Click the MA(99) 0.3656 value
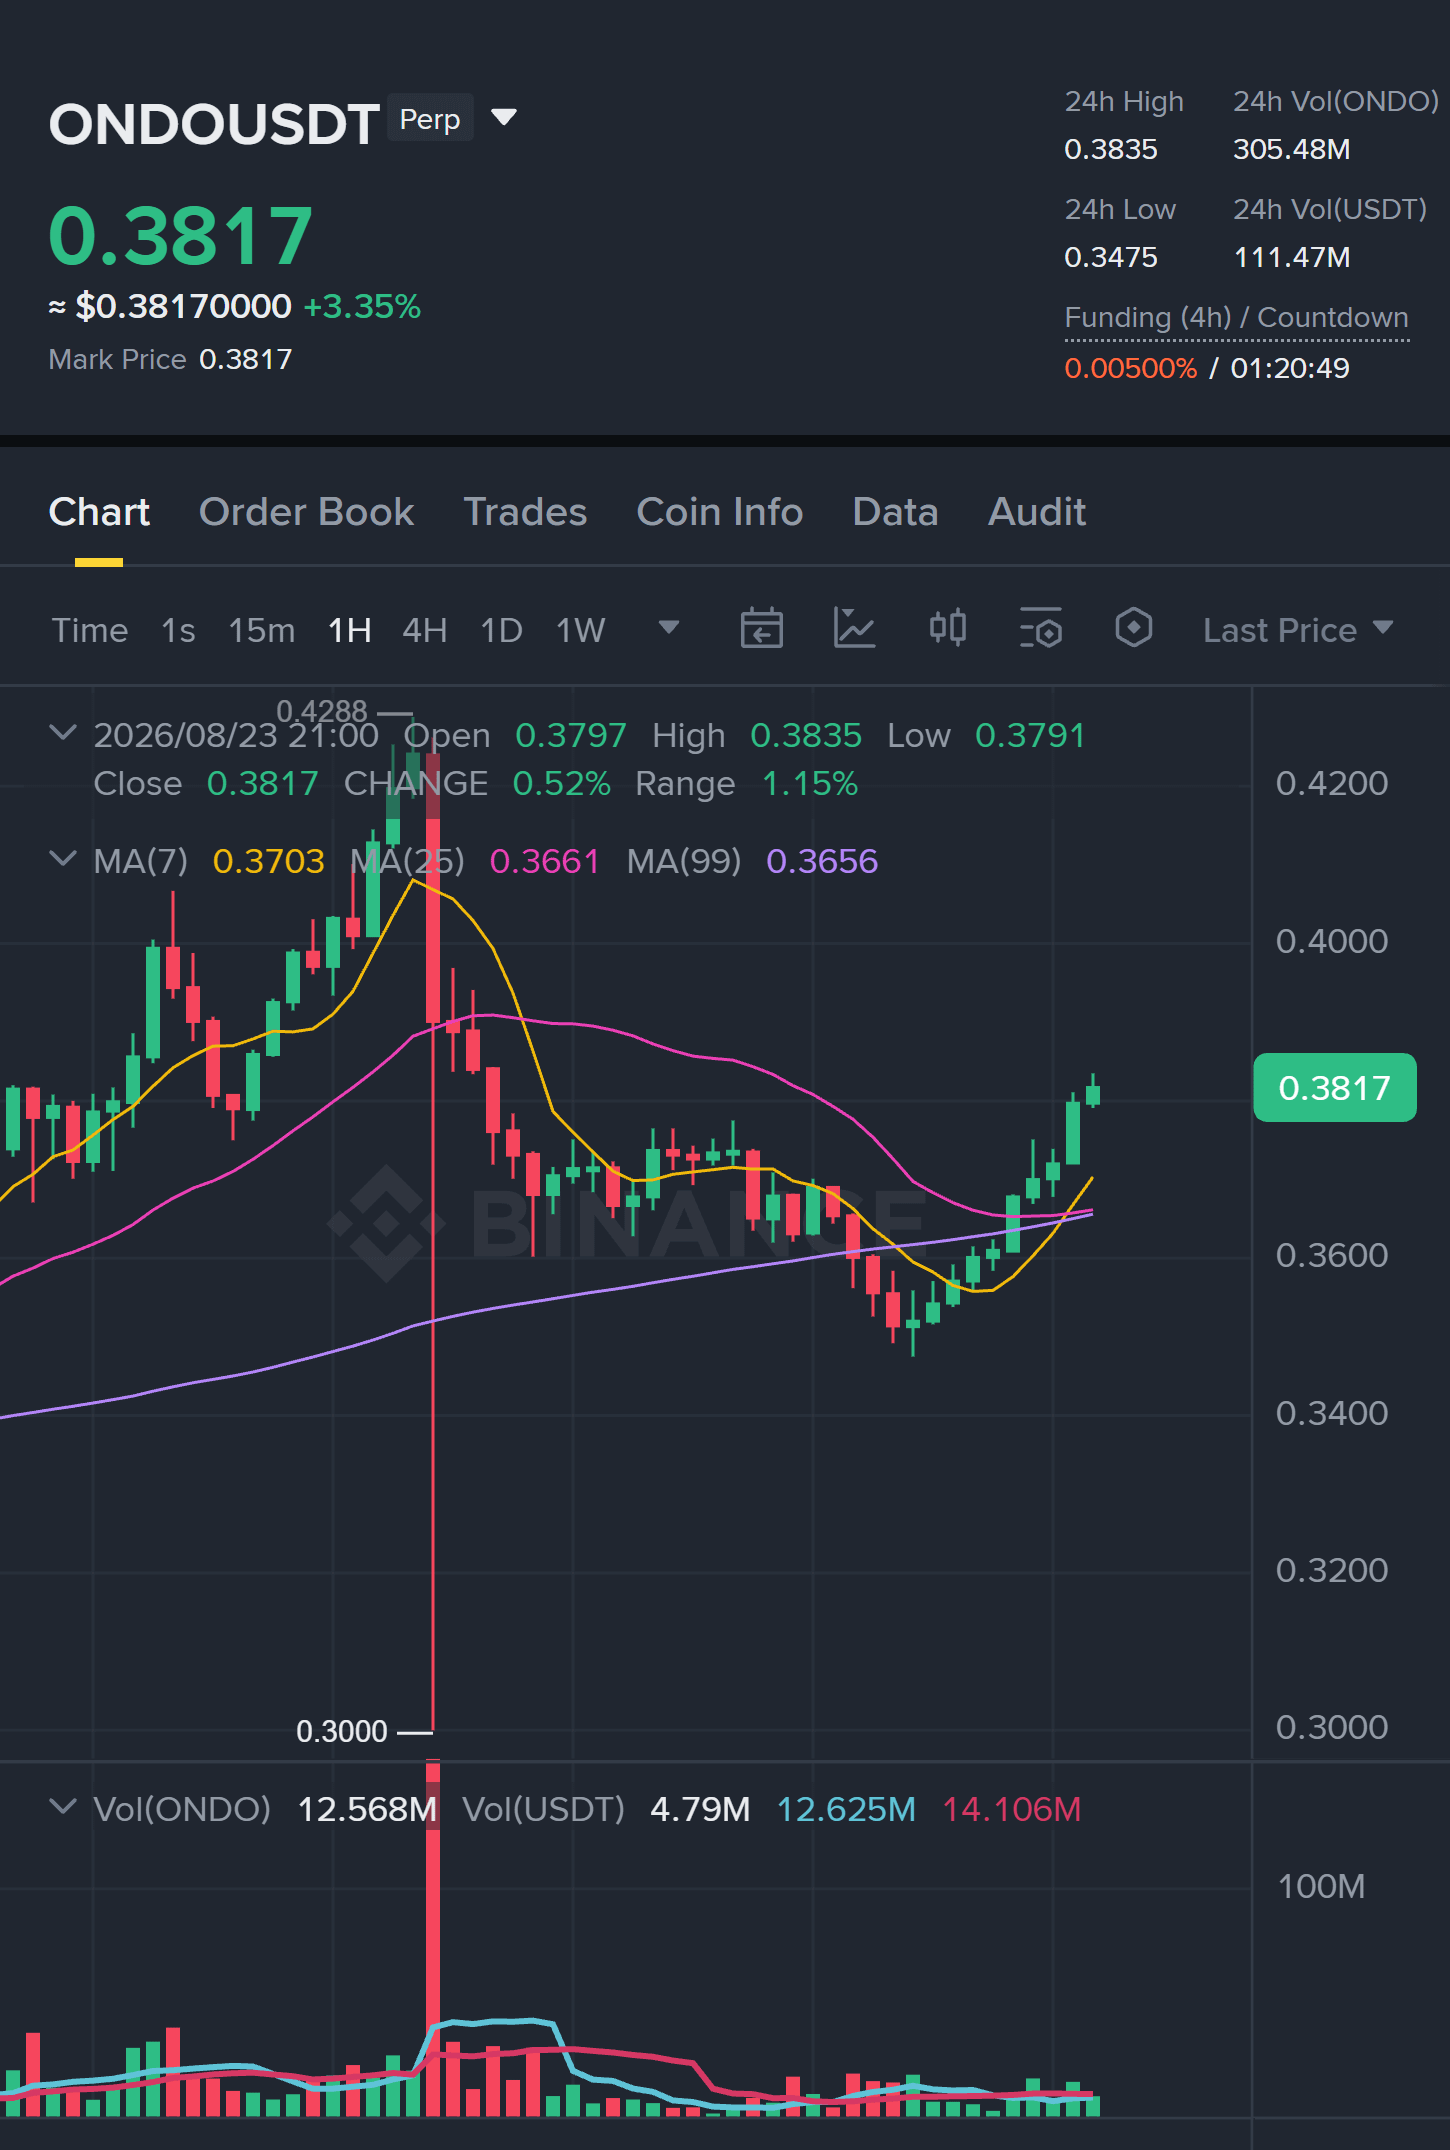The image size is (1450, 2150). click(x=822, y=861)
